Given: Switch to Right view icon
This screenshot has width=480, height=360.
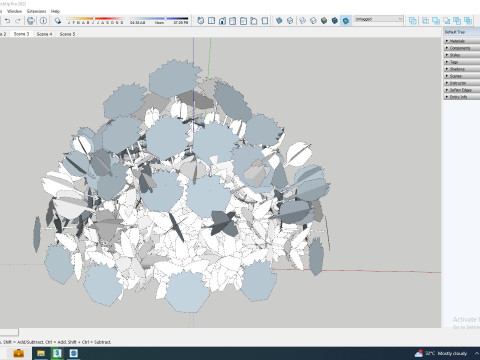Looking at the screenshot, I should (x=233, y=21).
